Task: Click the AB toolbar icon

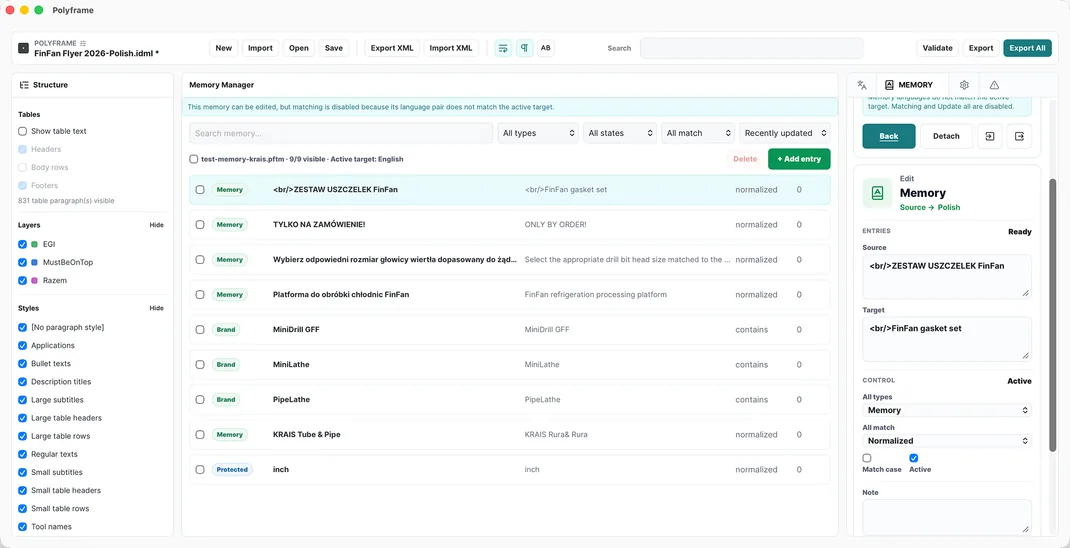Action: (x=545, y=48)
